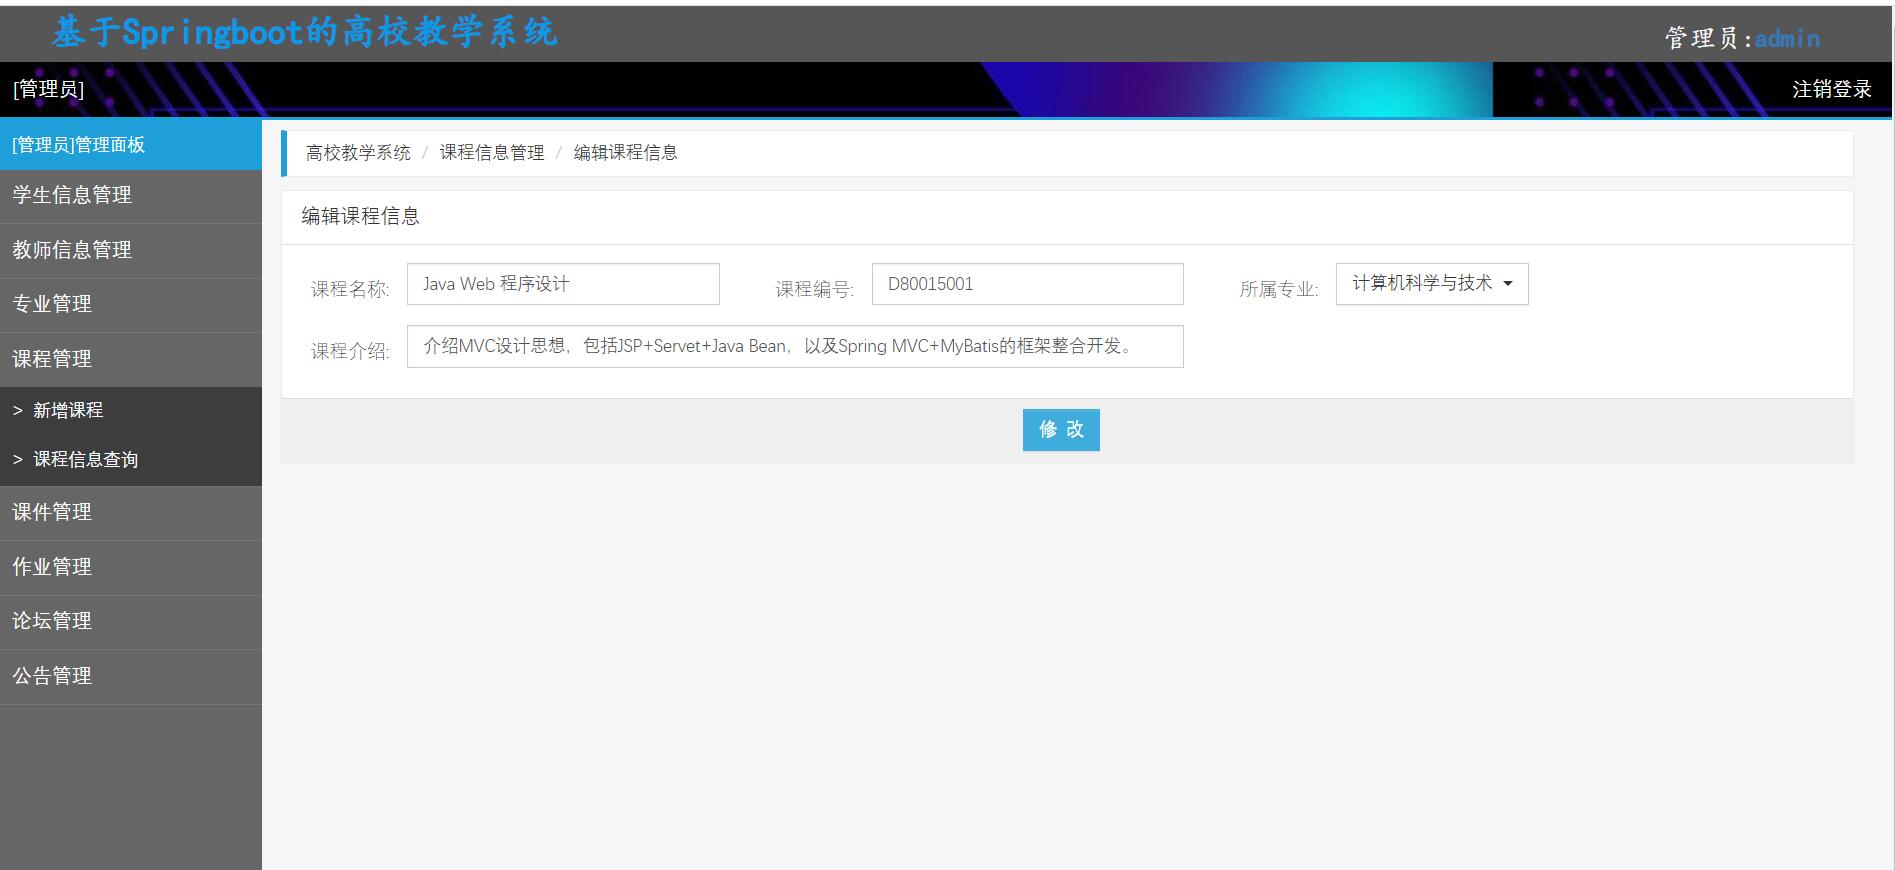
Task: Click 课程信息管理 breadcrumb link
Action: [x=492, y=153]
